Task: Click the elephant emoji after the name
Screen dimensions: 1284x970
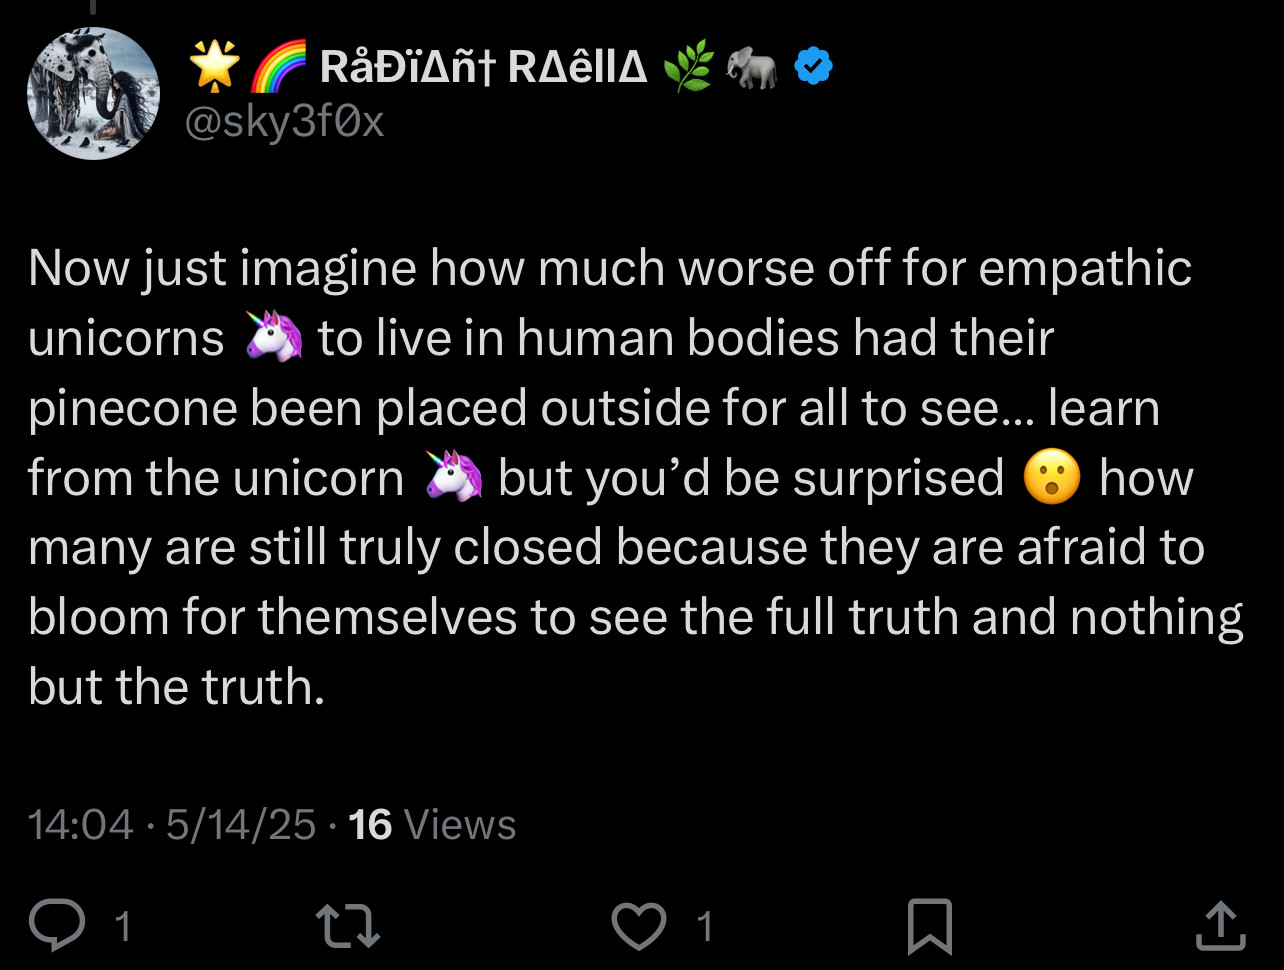Action: tap(753, 68)
